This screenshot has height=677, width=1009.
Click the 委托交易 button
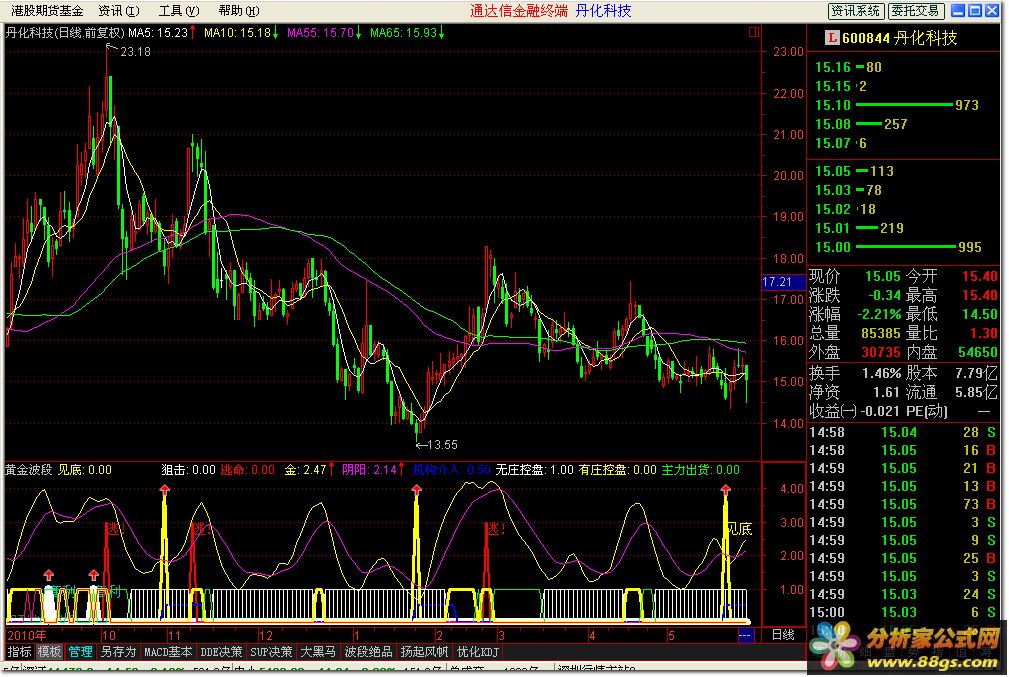[916, 11]
